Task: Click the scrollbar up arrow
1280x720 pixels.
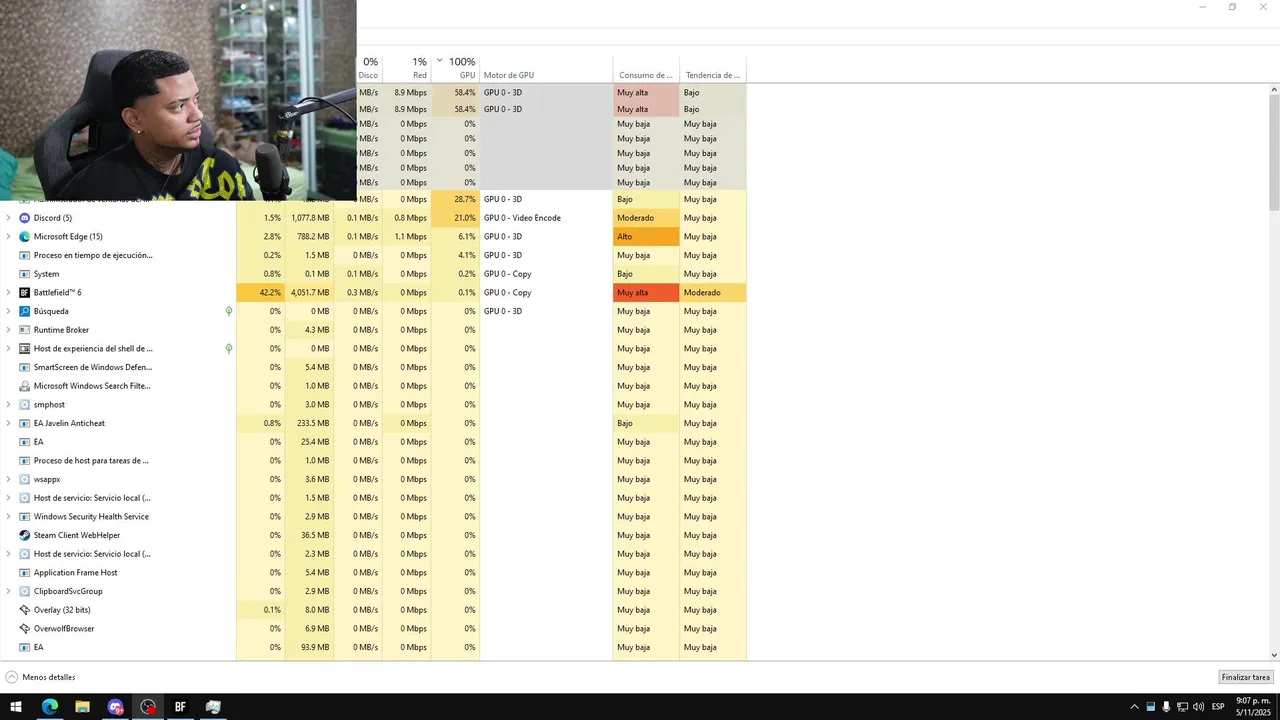Action: coord(1274,90)
